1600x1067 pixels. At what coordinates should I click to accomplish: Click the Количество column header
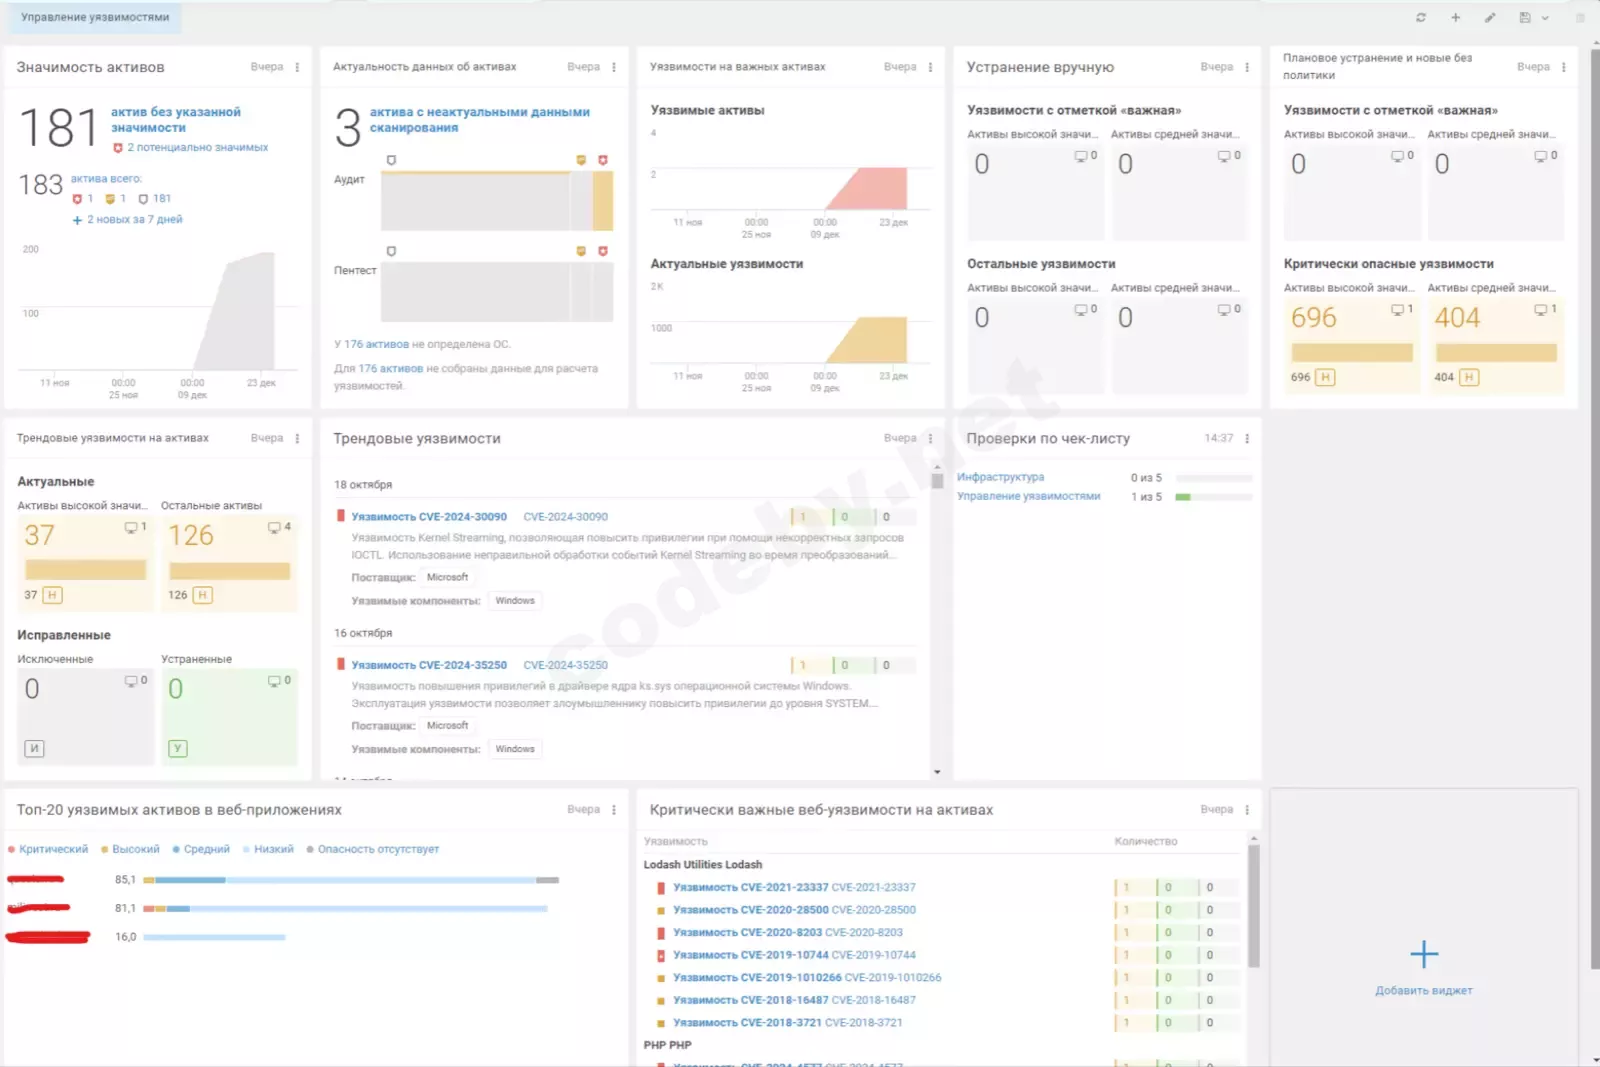[x=1146, y=842]
